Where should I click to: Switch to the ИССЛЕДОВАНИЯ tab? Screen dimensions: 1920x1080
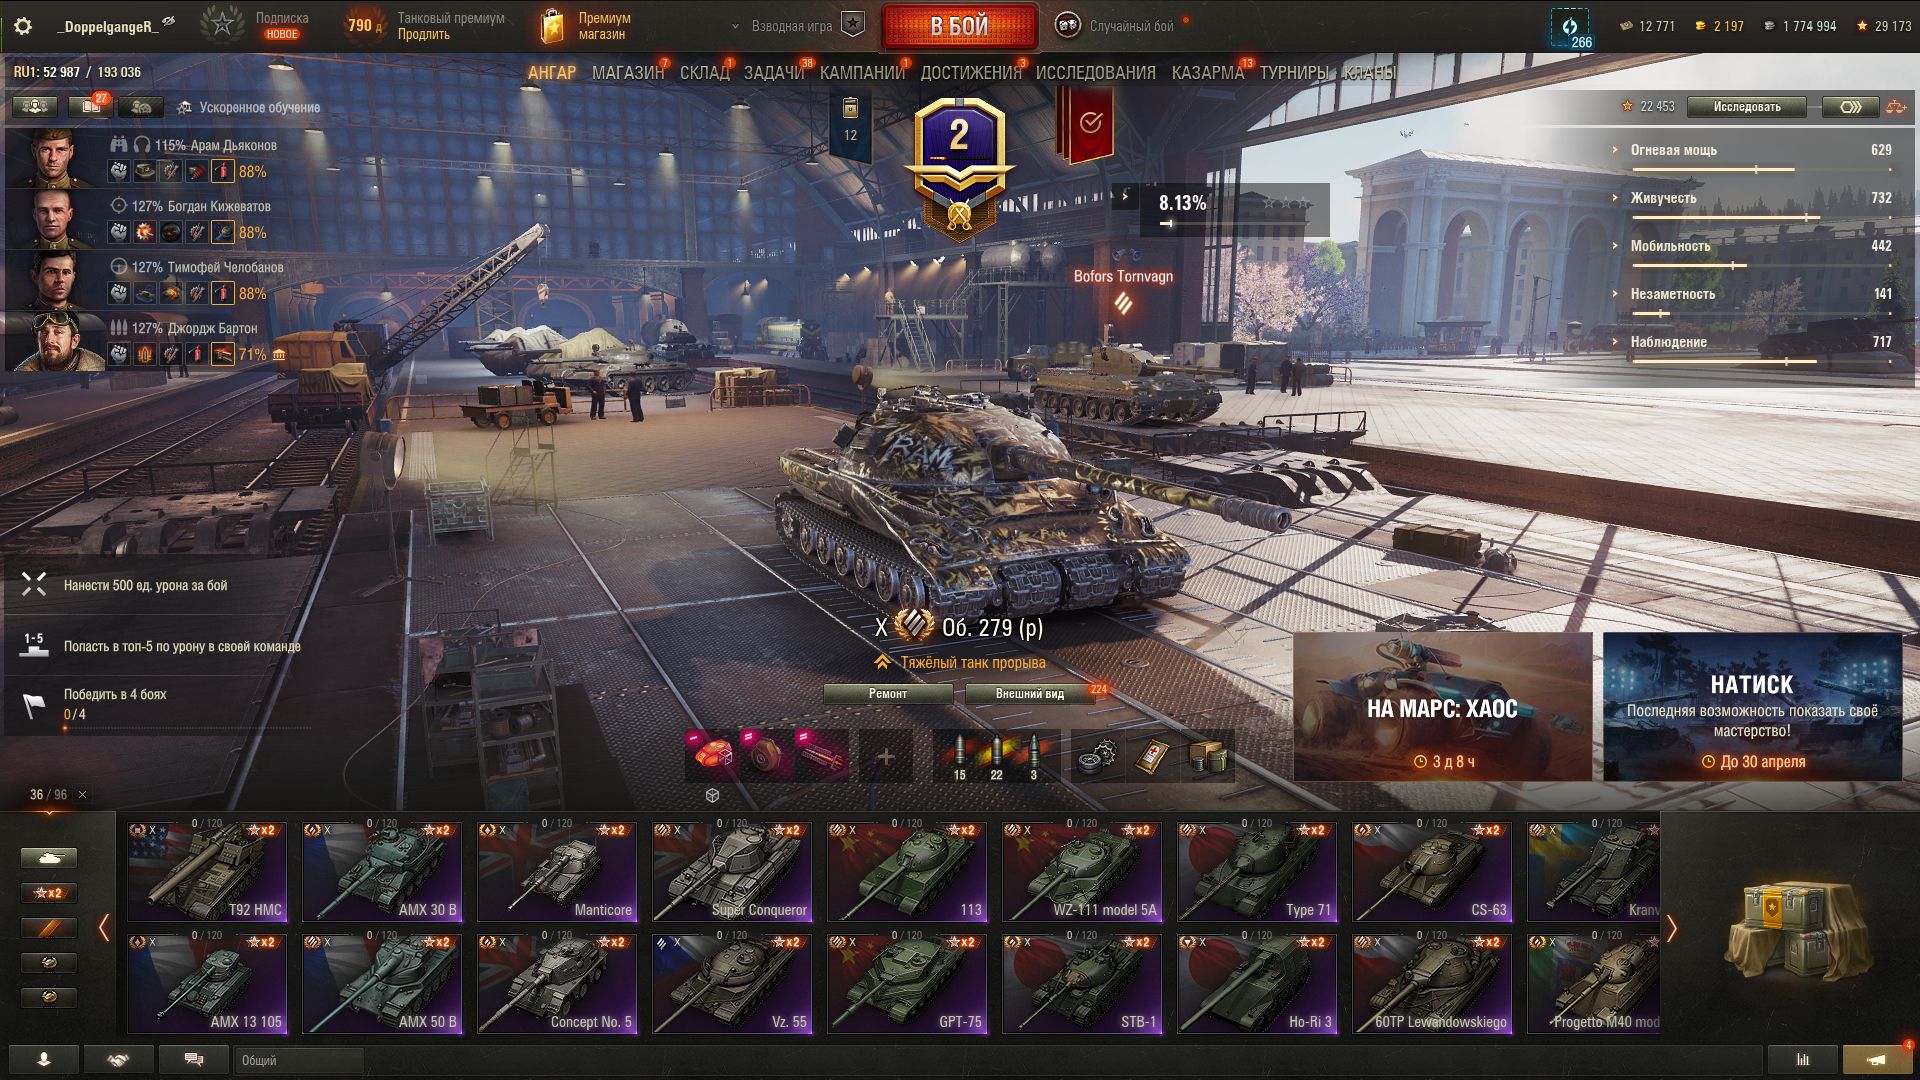(x=1095, y=73)
